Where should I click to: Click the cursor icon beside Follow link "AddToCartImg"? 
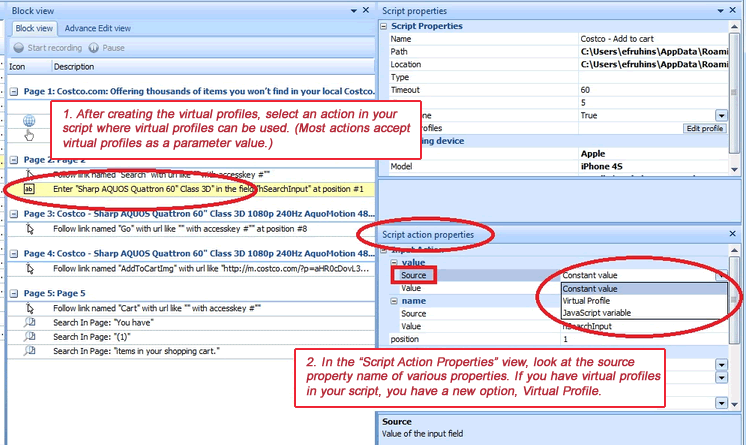[30, 269]
